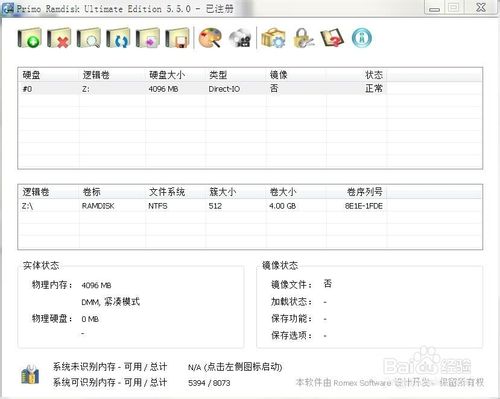
Task: Click the 8E1E-1FDE serial number cell
Action: (x=364, y=206)
